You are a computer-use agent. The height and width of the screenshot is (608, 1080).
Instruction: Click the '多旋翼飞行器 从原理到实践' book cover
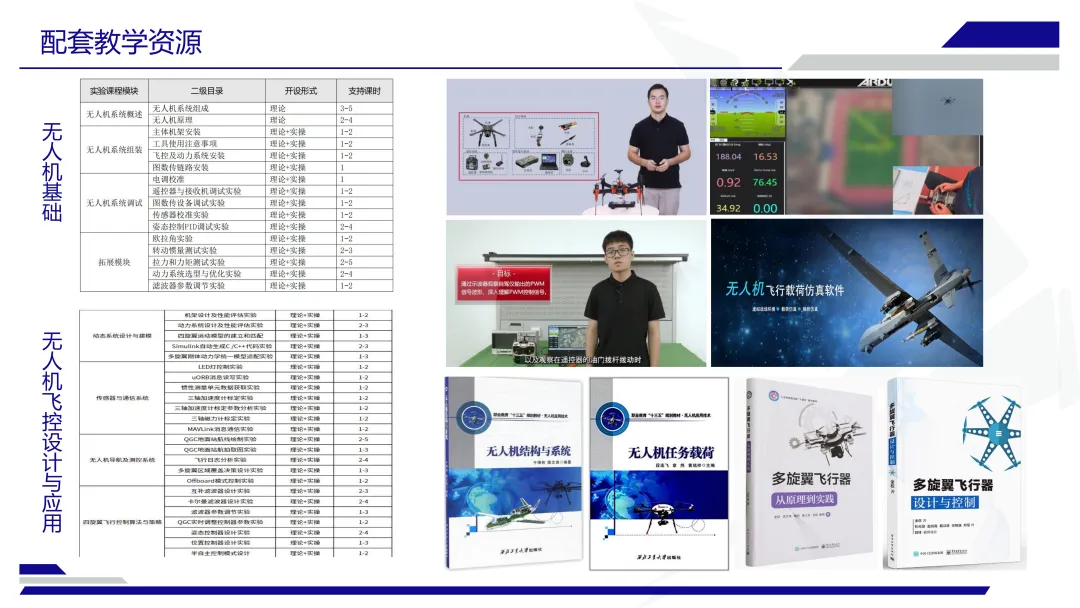(x=808, y=472)
